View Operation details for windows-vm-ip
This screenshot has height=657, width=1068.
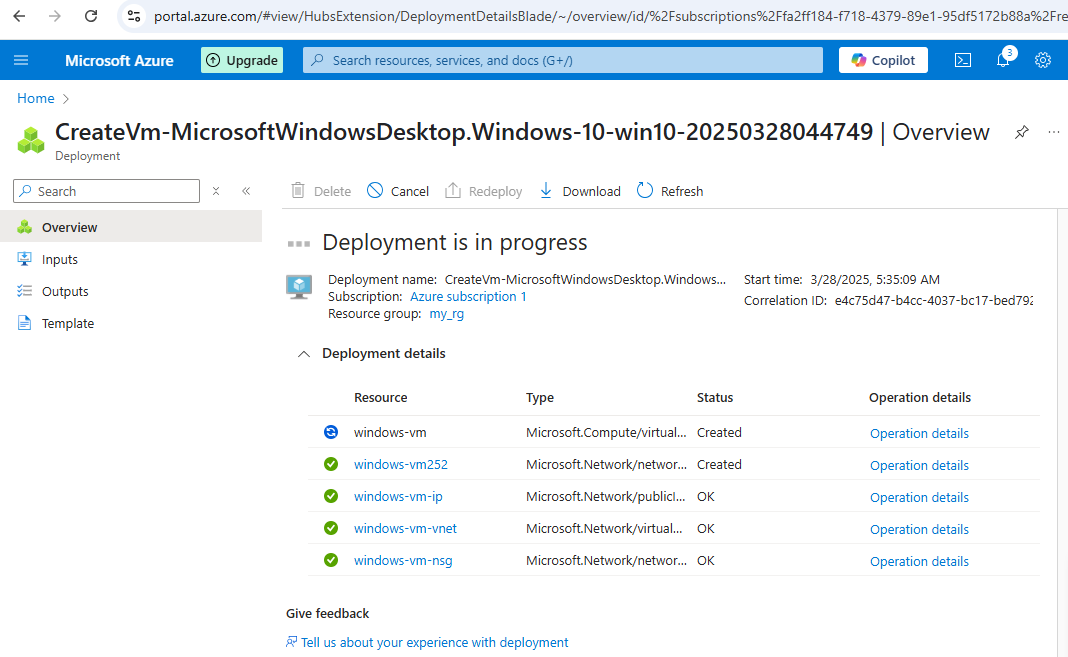click(x=919, y=498)
